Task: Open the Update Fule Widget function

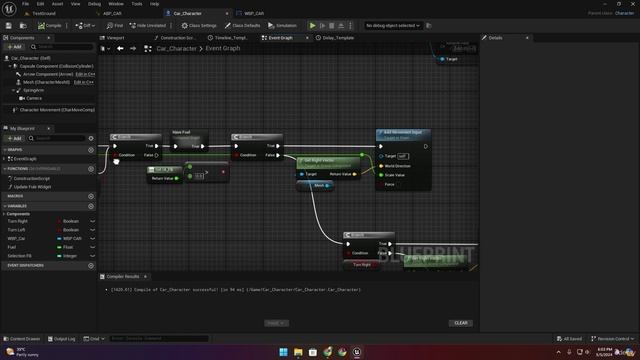Action: click(x=32, y=187)
